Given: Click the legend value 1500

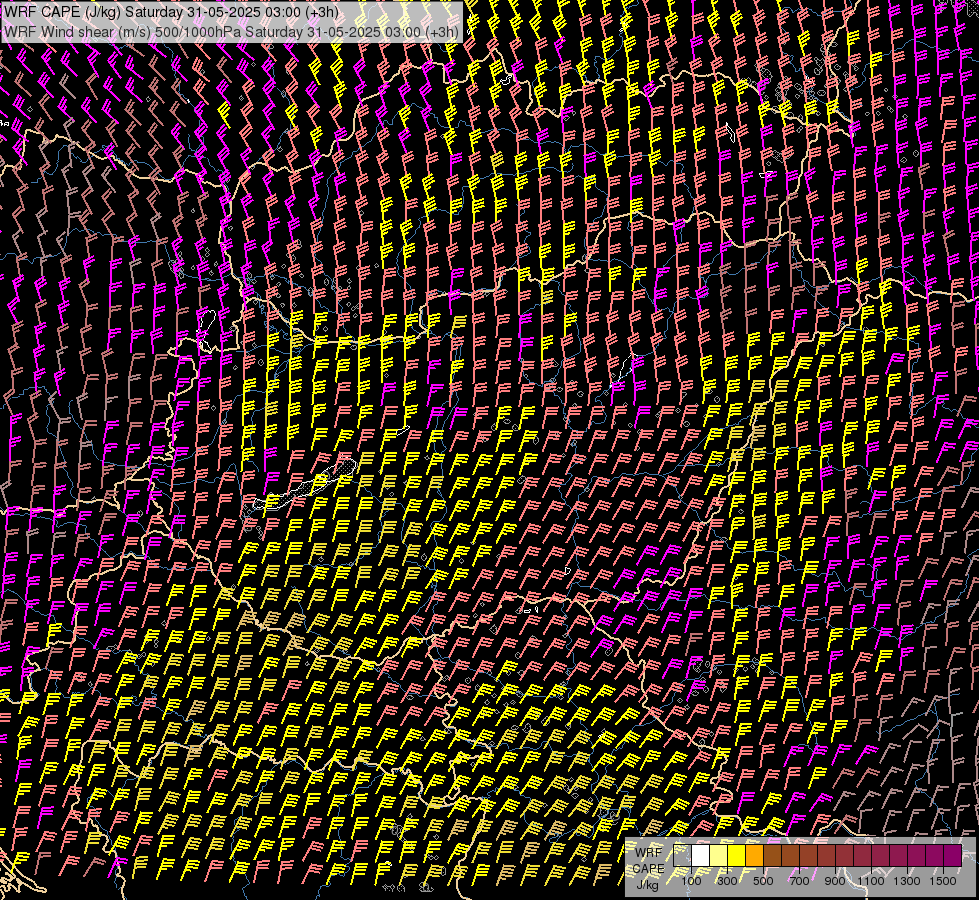Looking at the screenshot, I should click(x=943, y=881).
